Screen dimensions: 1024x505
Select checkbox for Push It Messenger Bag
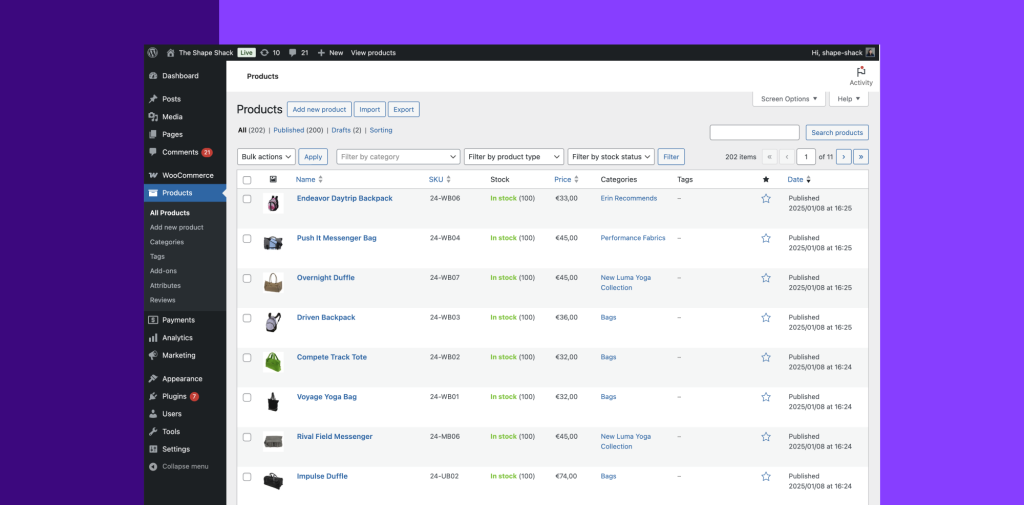coord(247,238)
